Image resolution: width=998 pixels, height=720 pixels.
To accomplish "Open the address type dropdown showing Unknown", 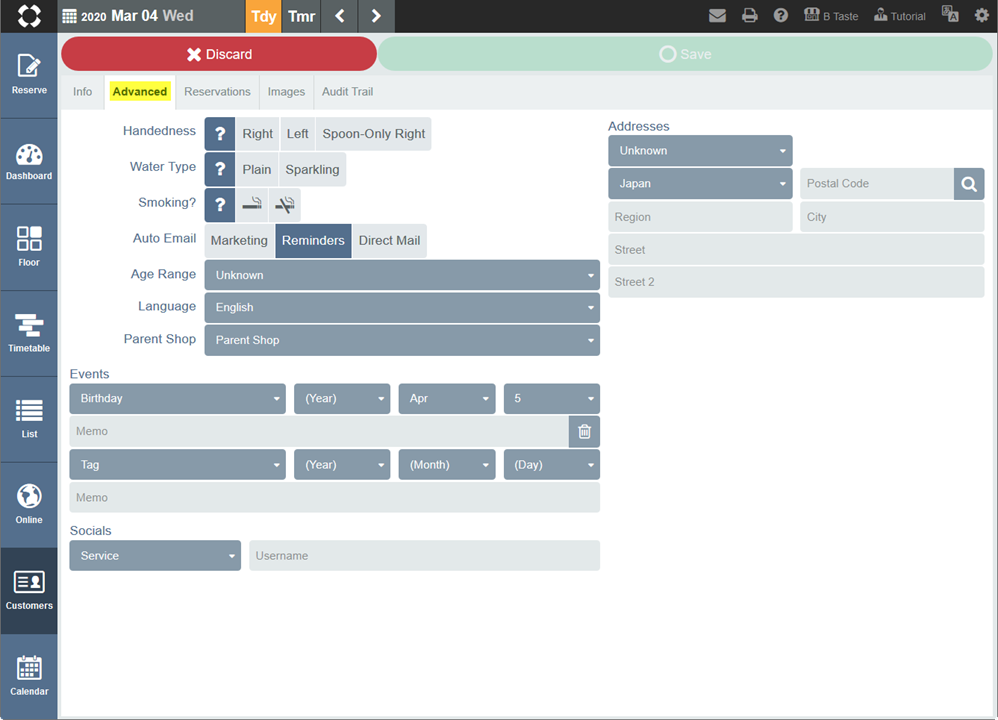I will pyautogui.click(x=700, y=151).
